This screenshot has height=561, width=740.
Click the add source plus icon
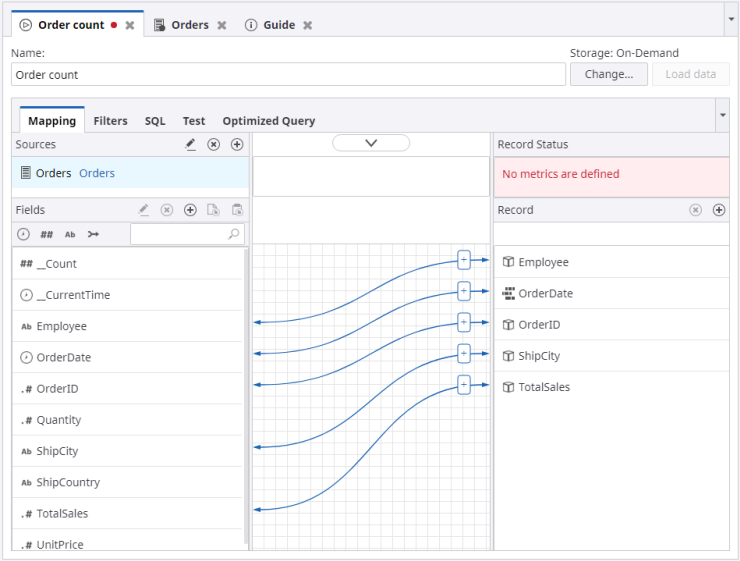point(237,145)
